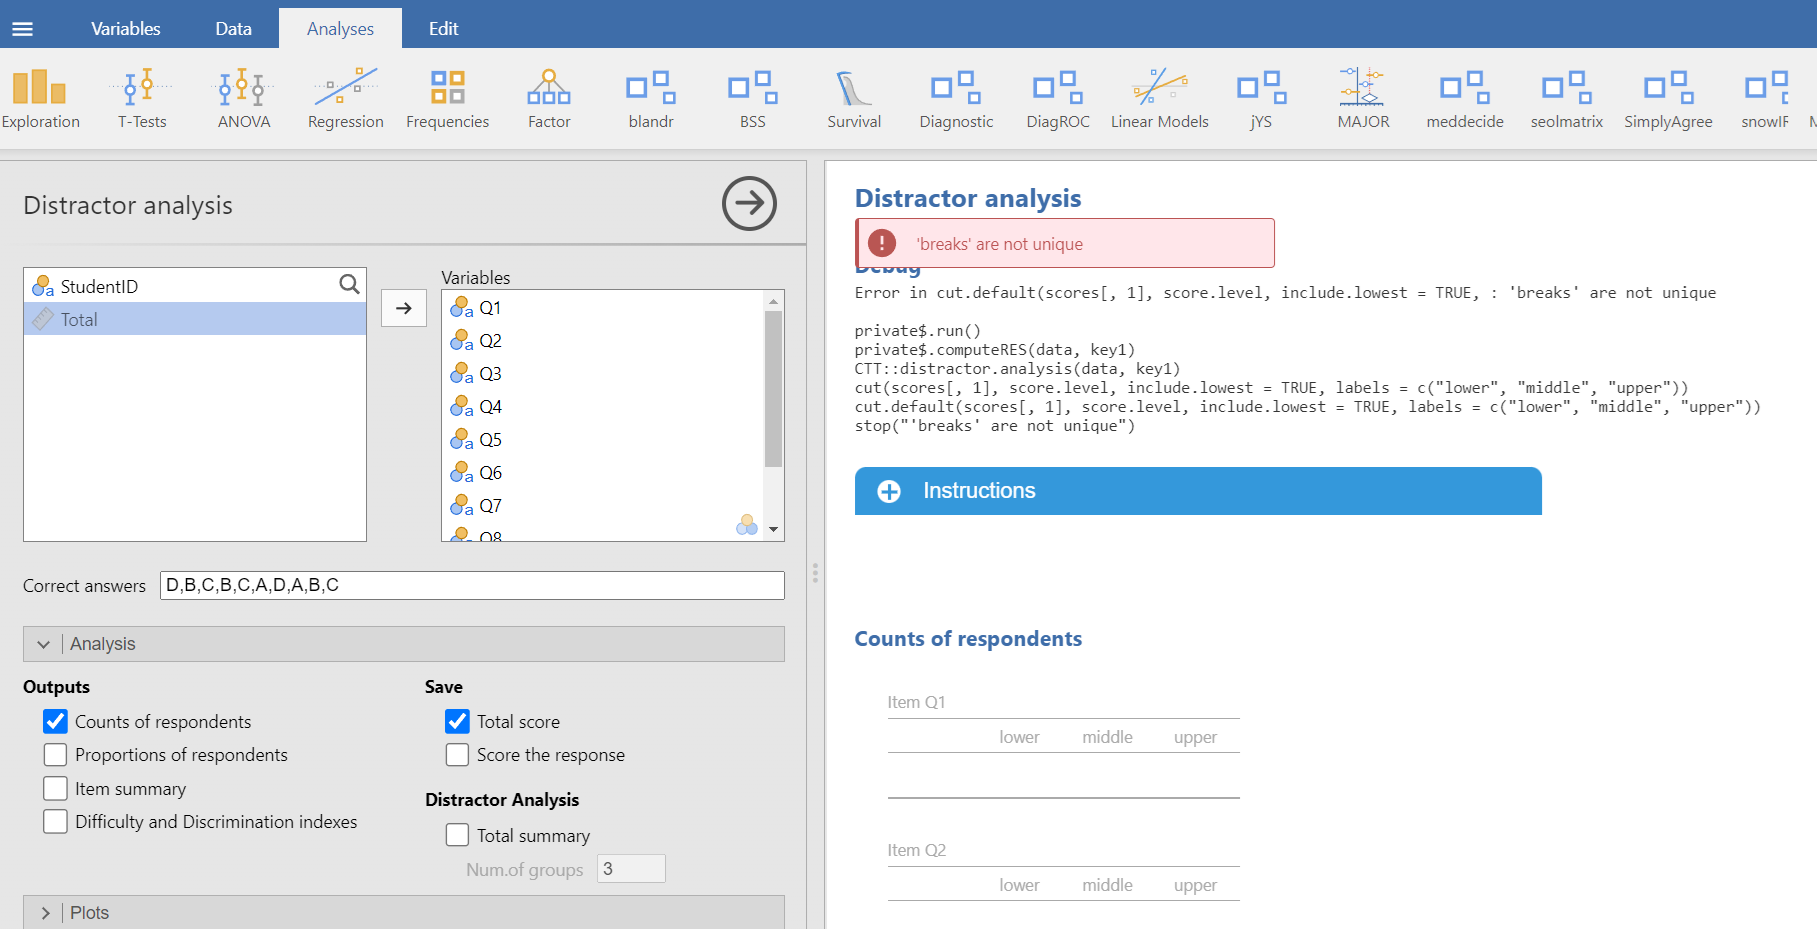Screen dimensions: 1817x929
Task: Select Q3 in the Variables box
Action: [602, 374]
